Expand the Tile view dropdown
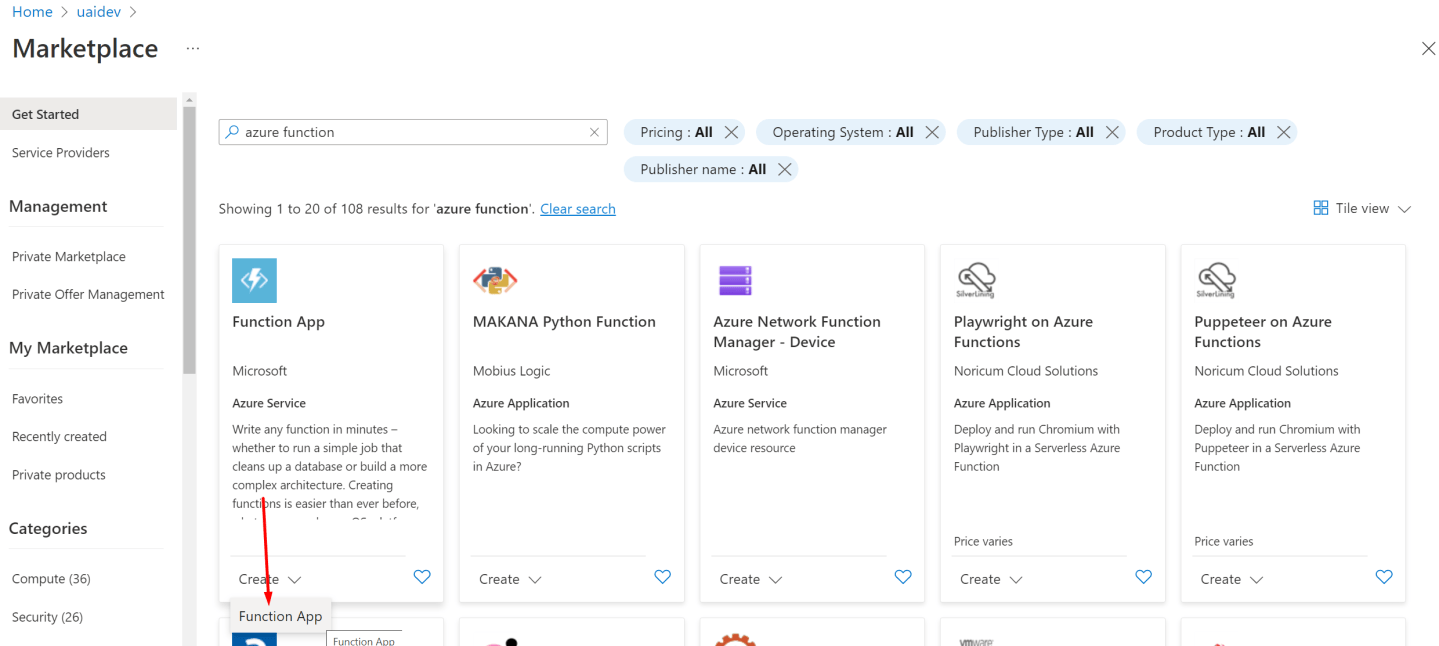 pos(1404,209)
